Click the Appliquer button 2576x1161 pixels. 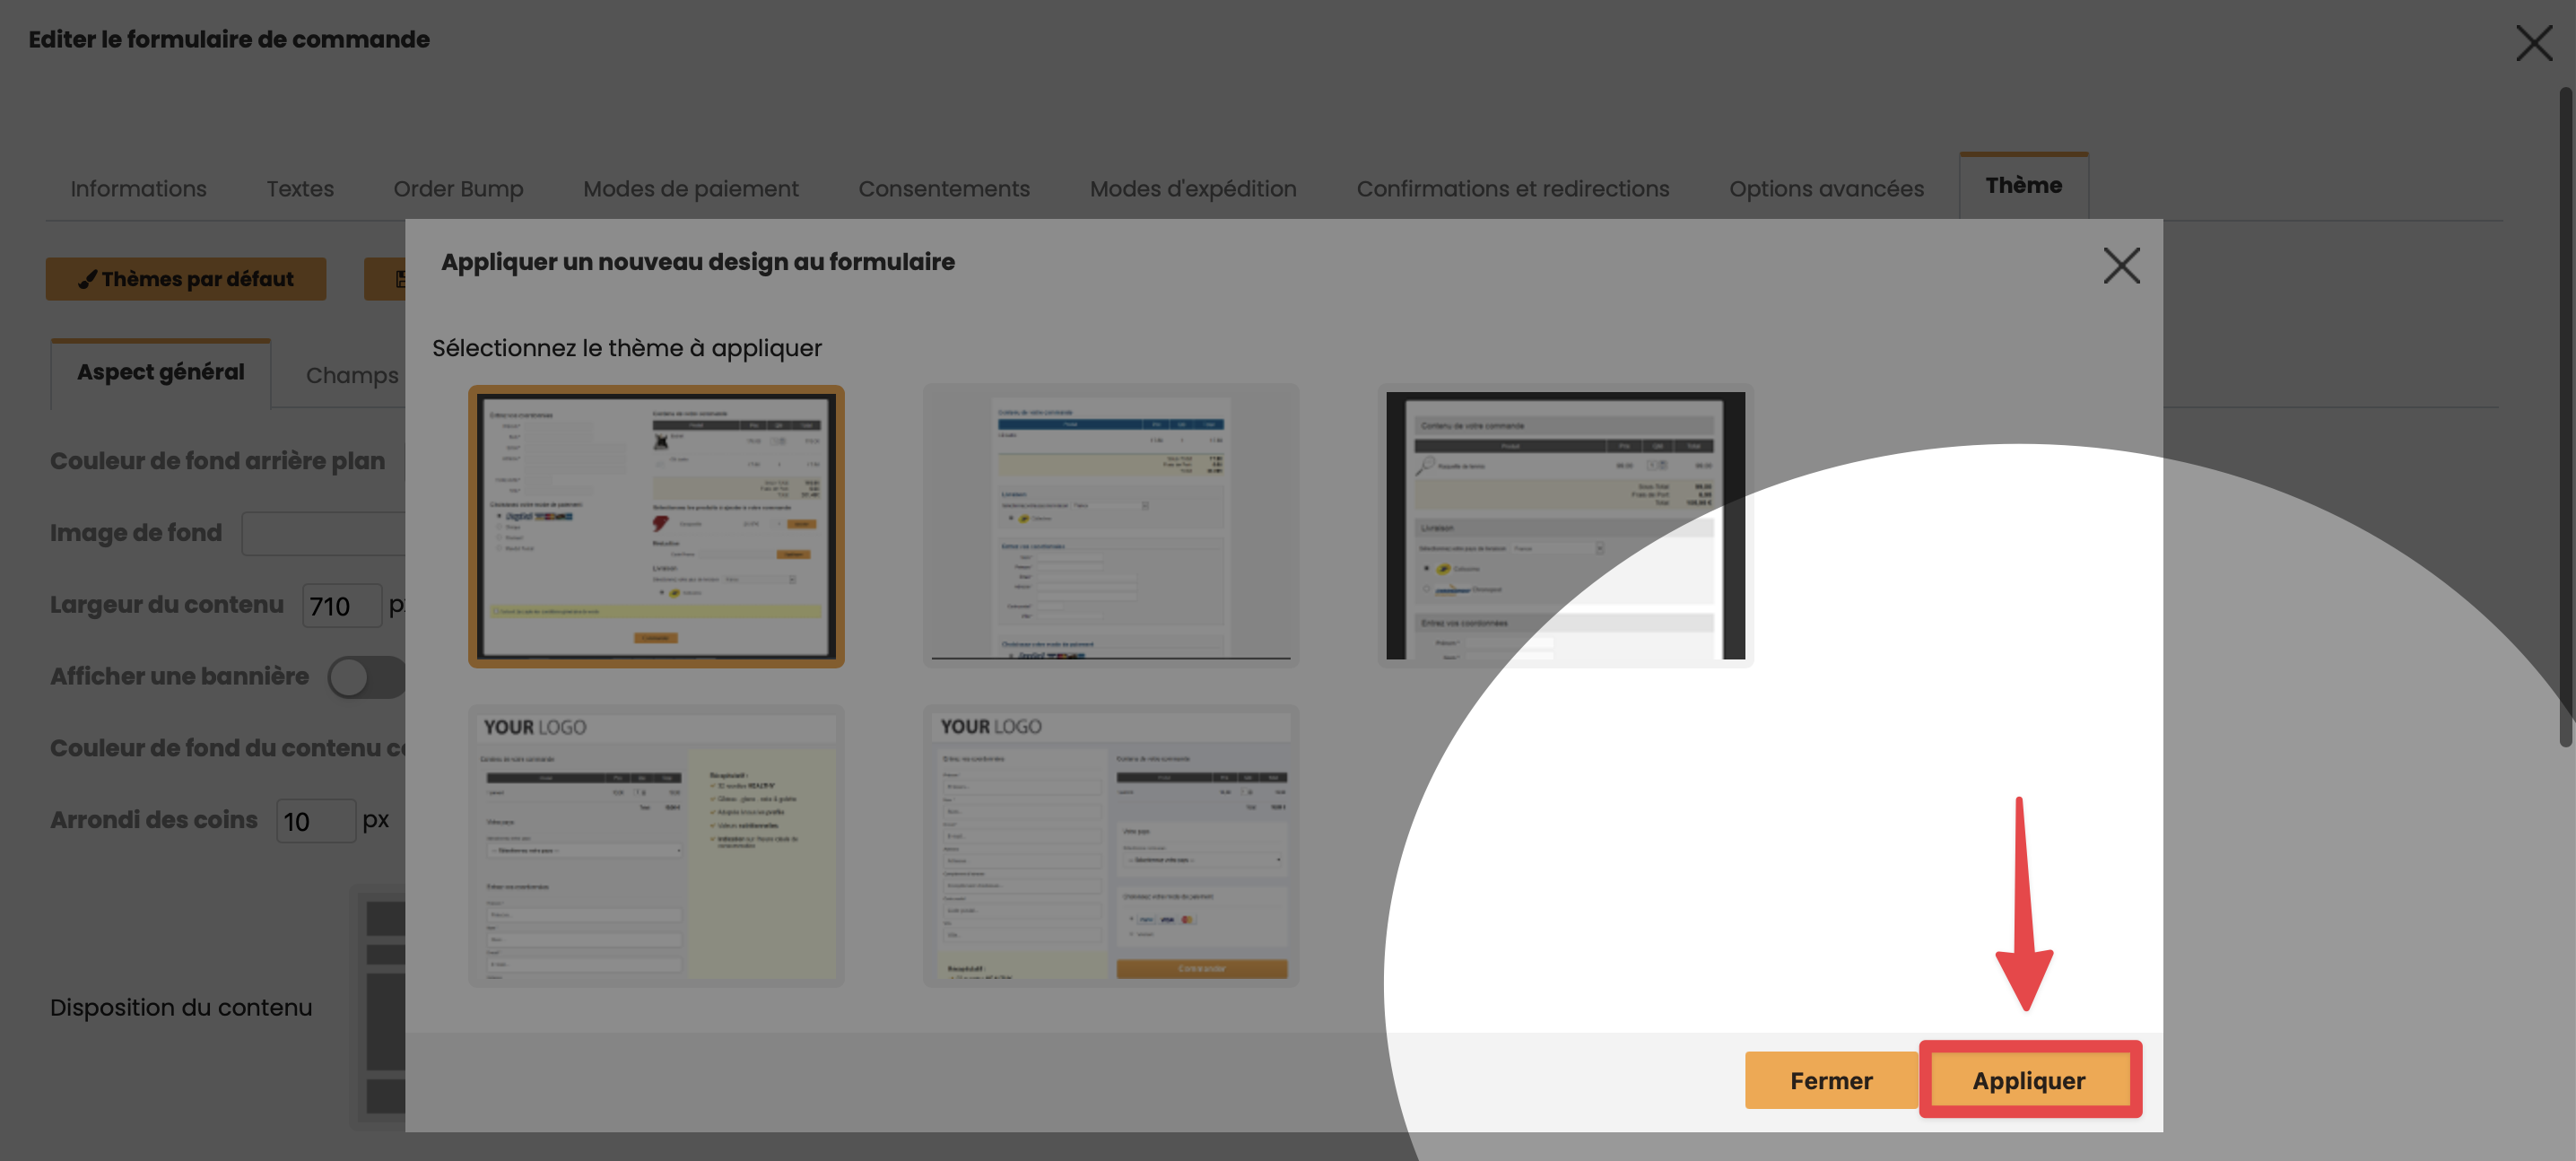point(2029,1080)
